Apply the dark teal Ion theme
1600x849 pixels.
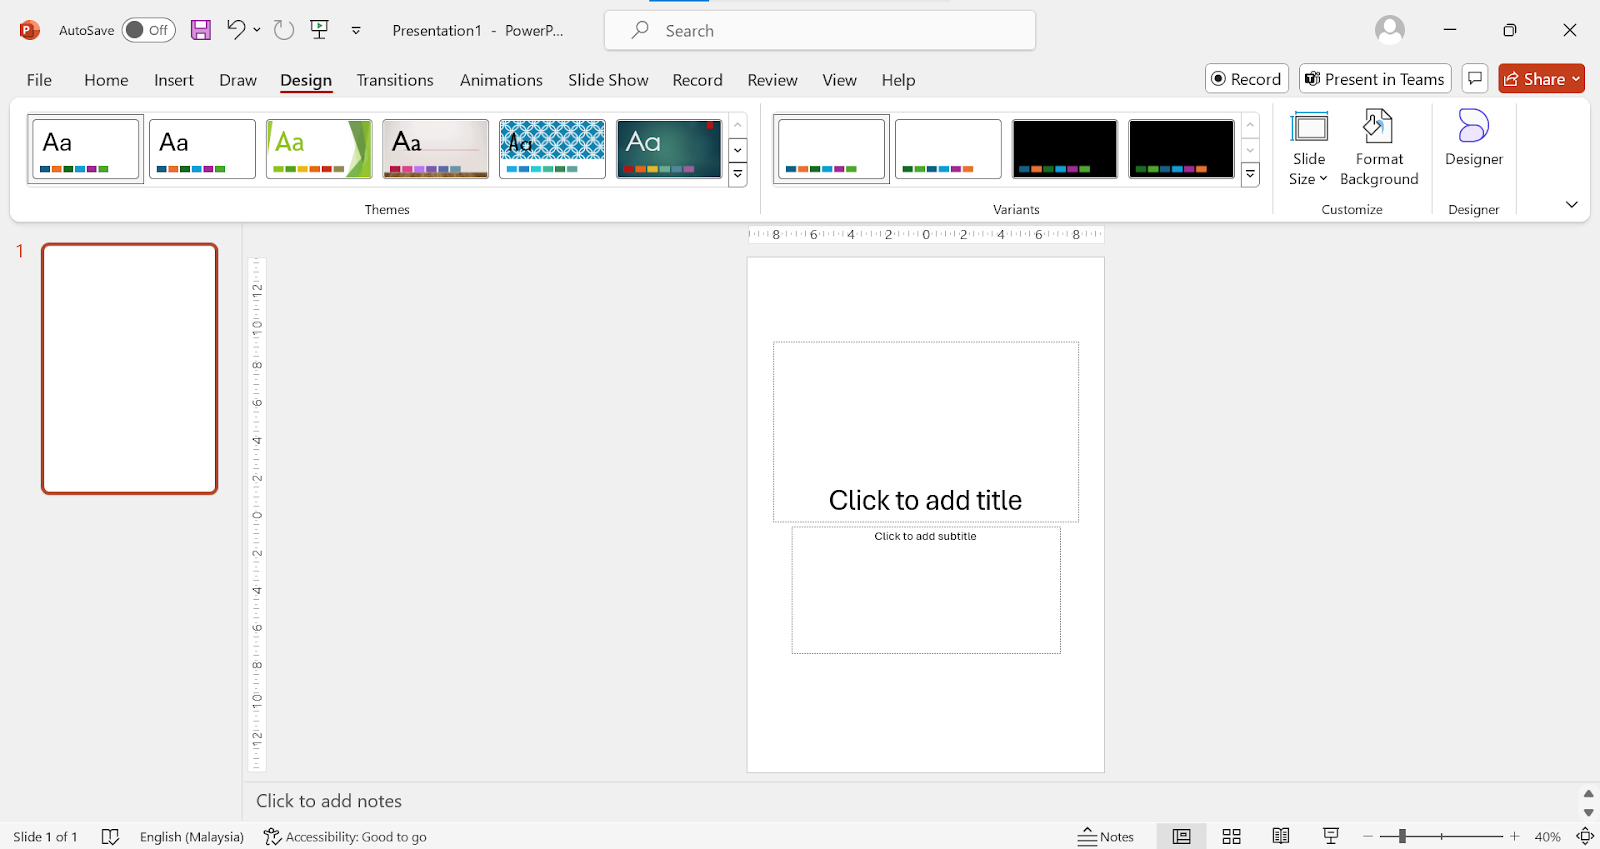pyautogui.click(x=669, y=149)
